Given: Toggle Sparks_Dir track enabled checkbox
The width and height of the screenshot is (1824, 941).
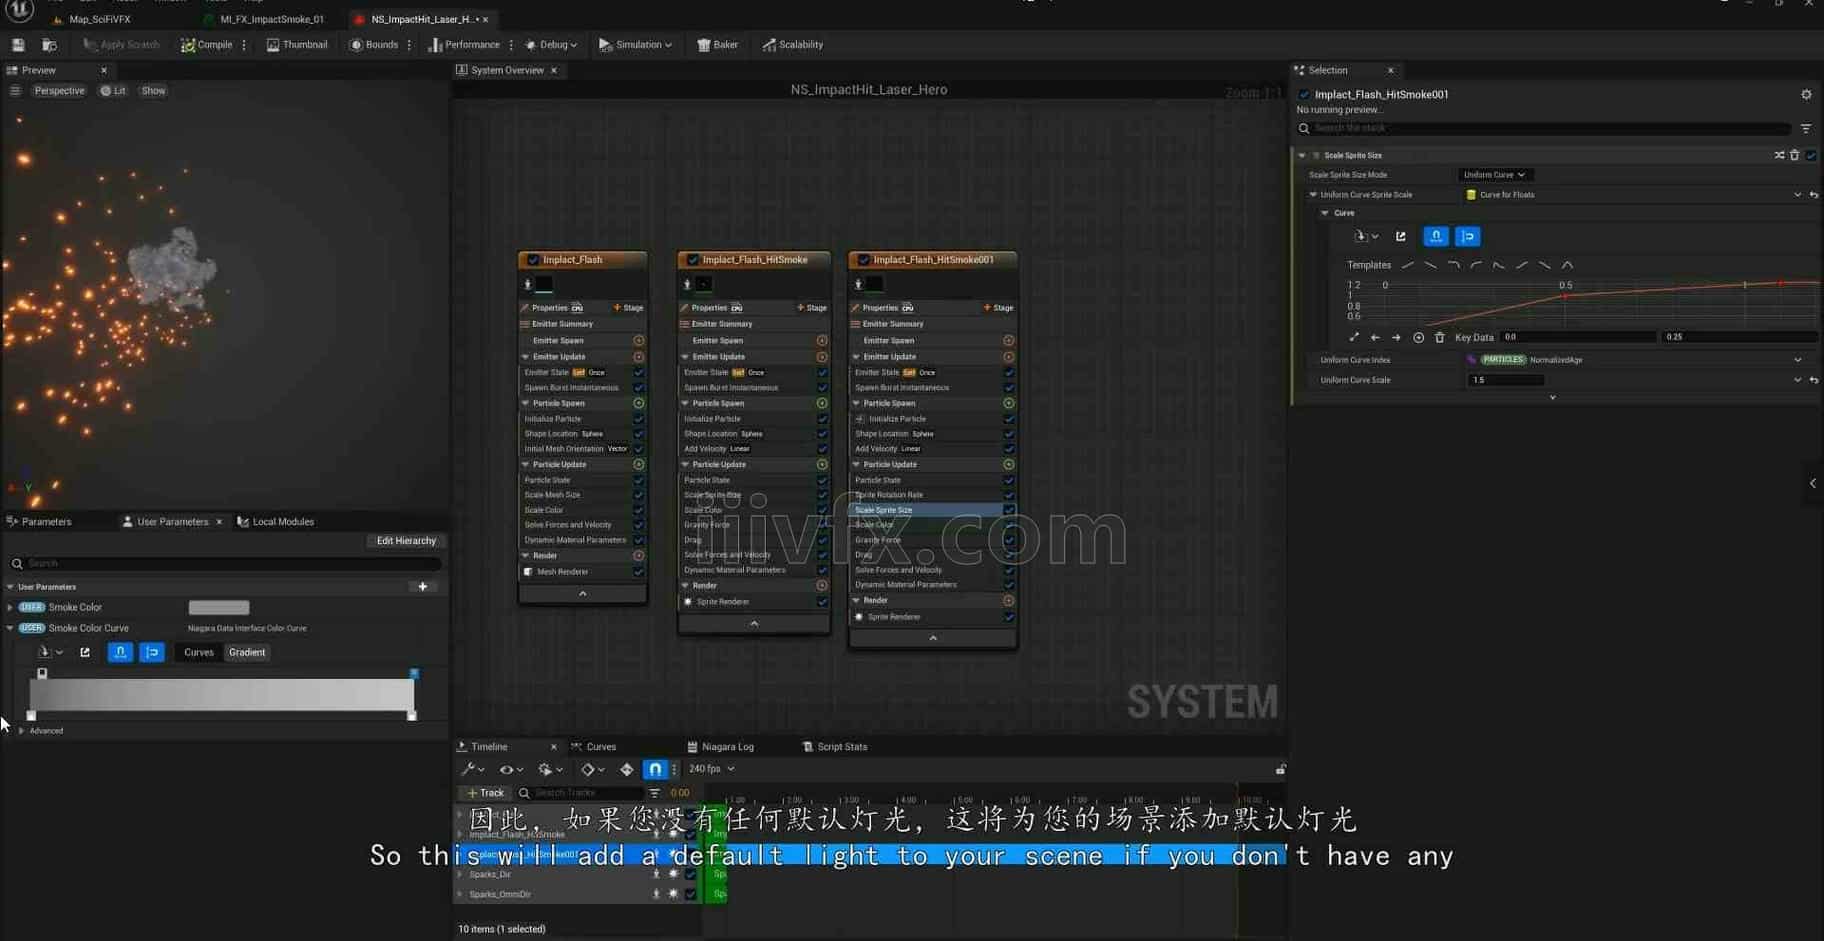Looking at the screenshot, I should tap(690, 874).
